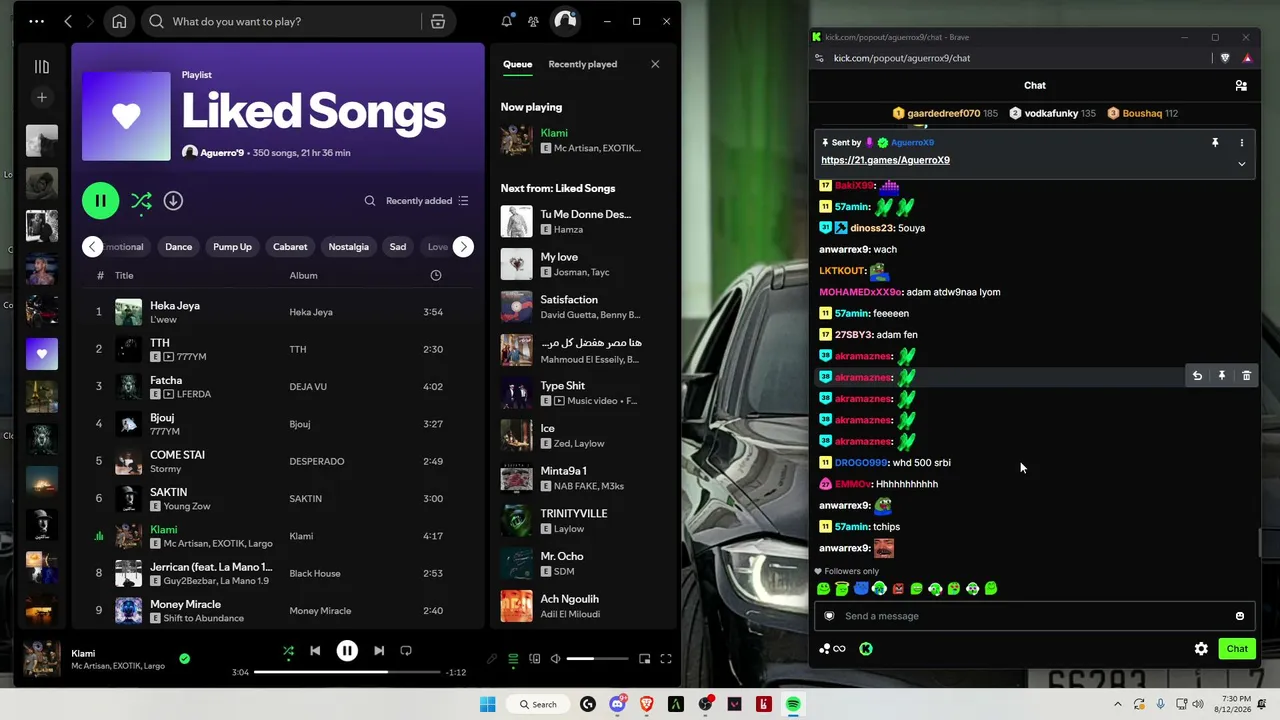Open Heka Jeya album link
Viewport: 1280px width, 720px height.
311,312
